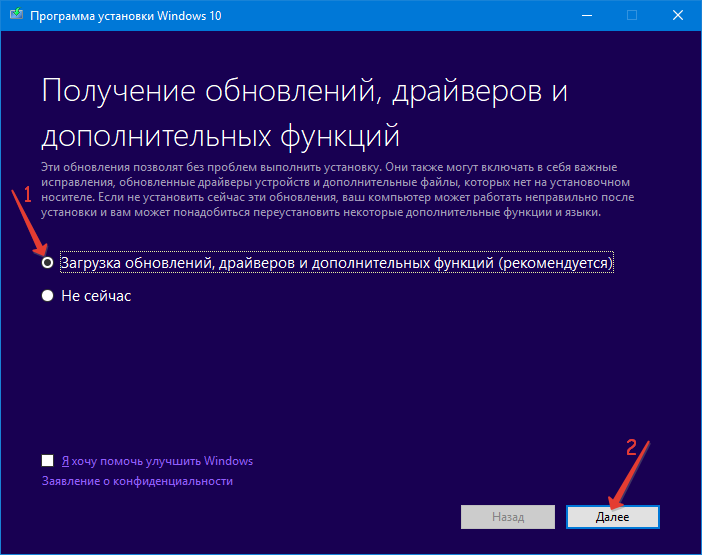Click the "Загрузка обновлений, драйверов" option label
The image size is (702, 555).
pyautogui.click(x=337, y=262)
